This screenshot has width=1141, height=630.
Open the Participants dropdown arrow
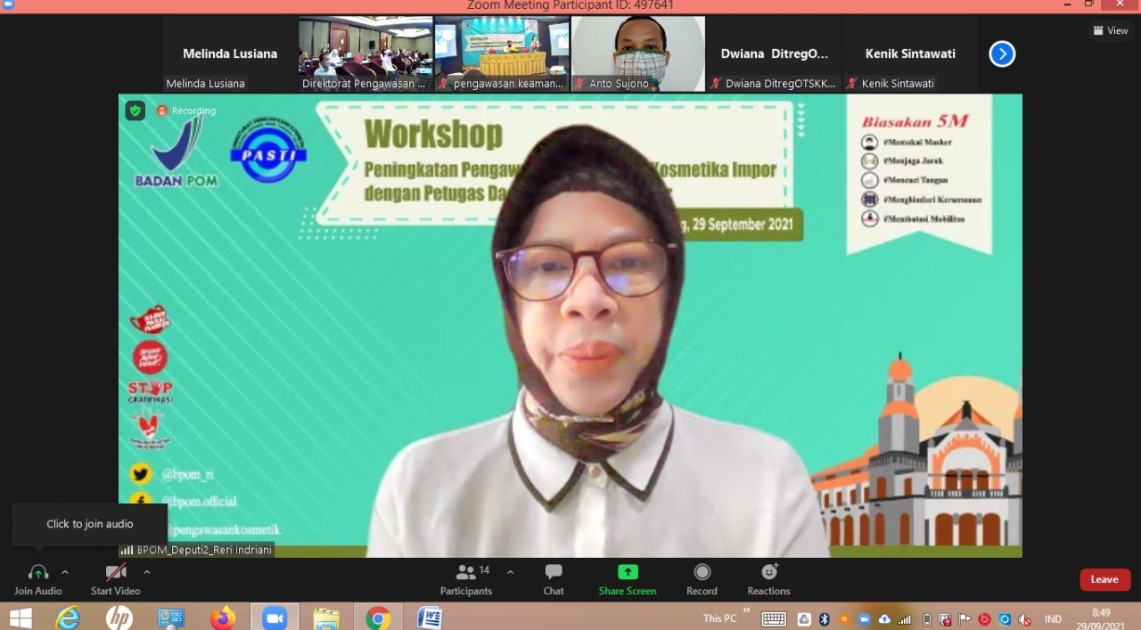point(511,571)
